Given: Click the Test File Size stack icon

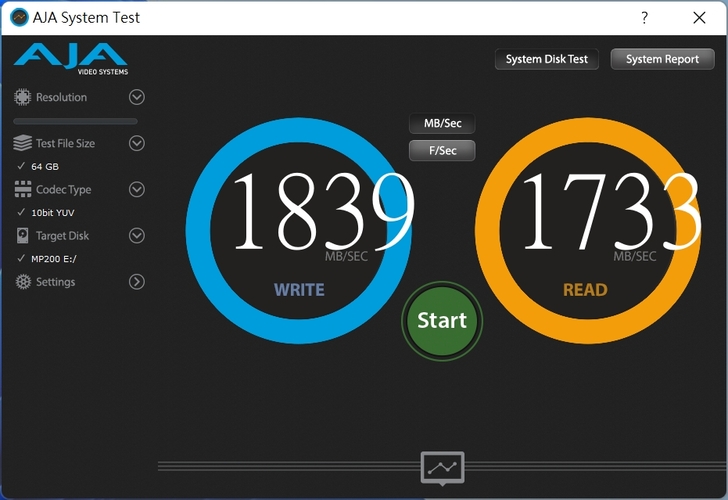Looking at the screenshot, I should [22, 143].
